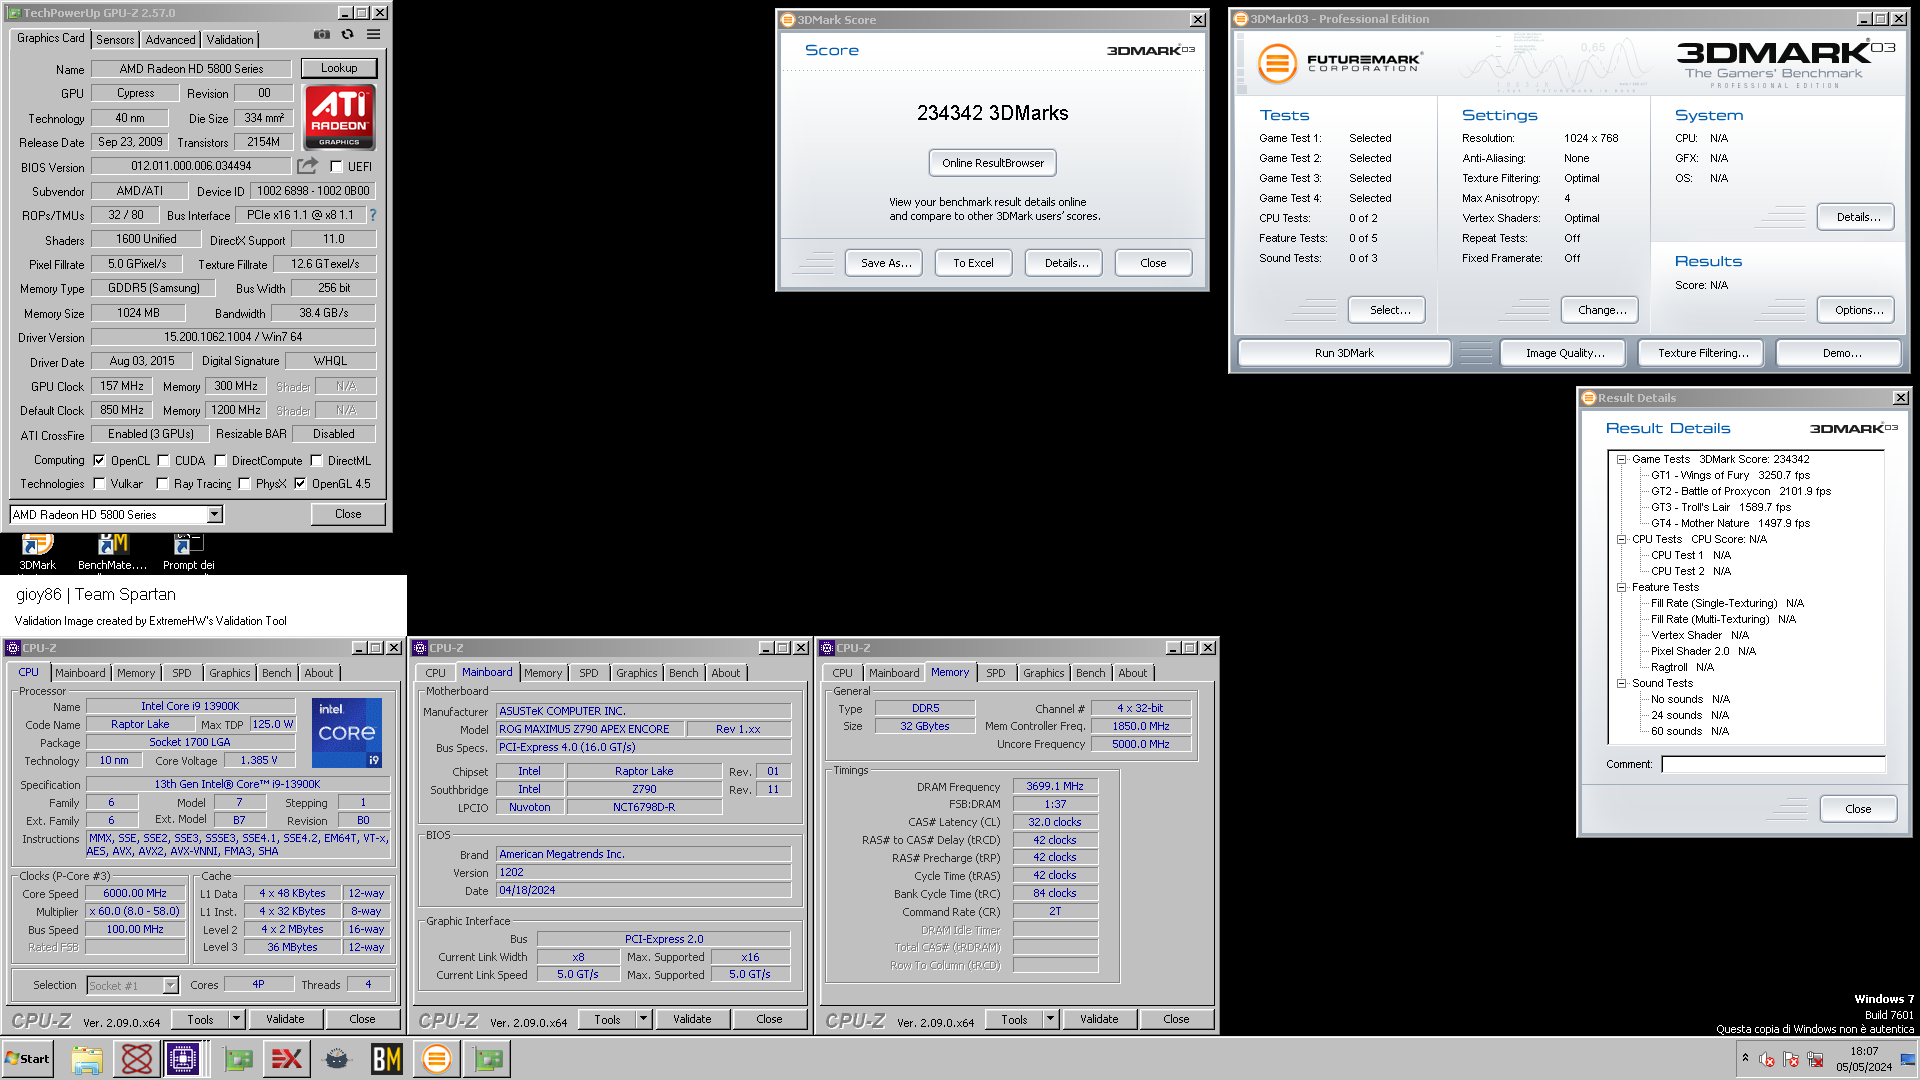Viewport: 1920px width, 1080px height.
Task: Click the To Excel button
Action: (973, 263)
